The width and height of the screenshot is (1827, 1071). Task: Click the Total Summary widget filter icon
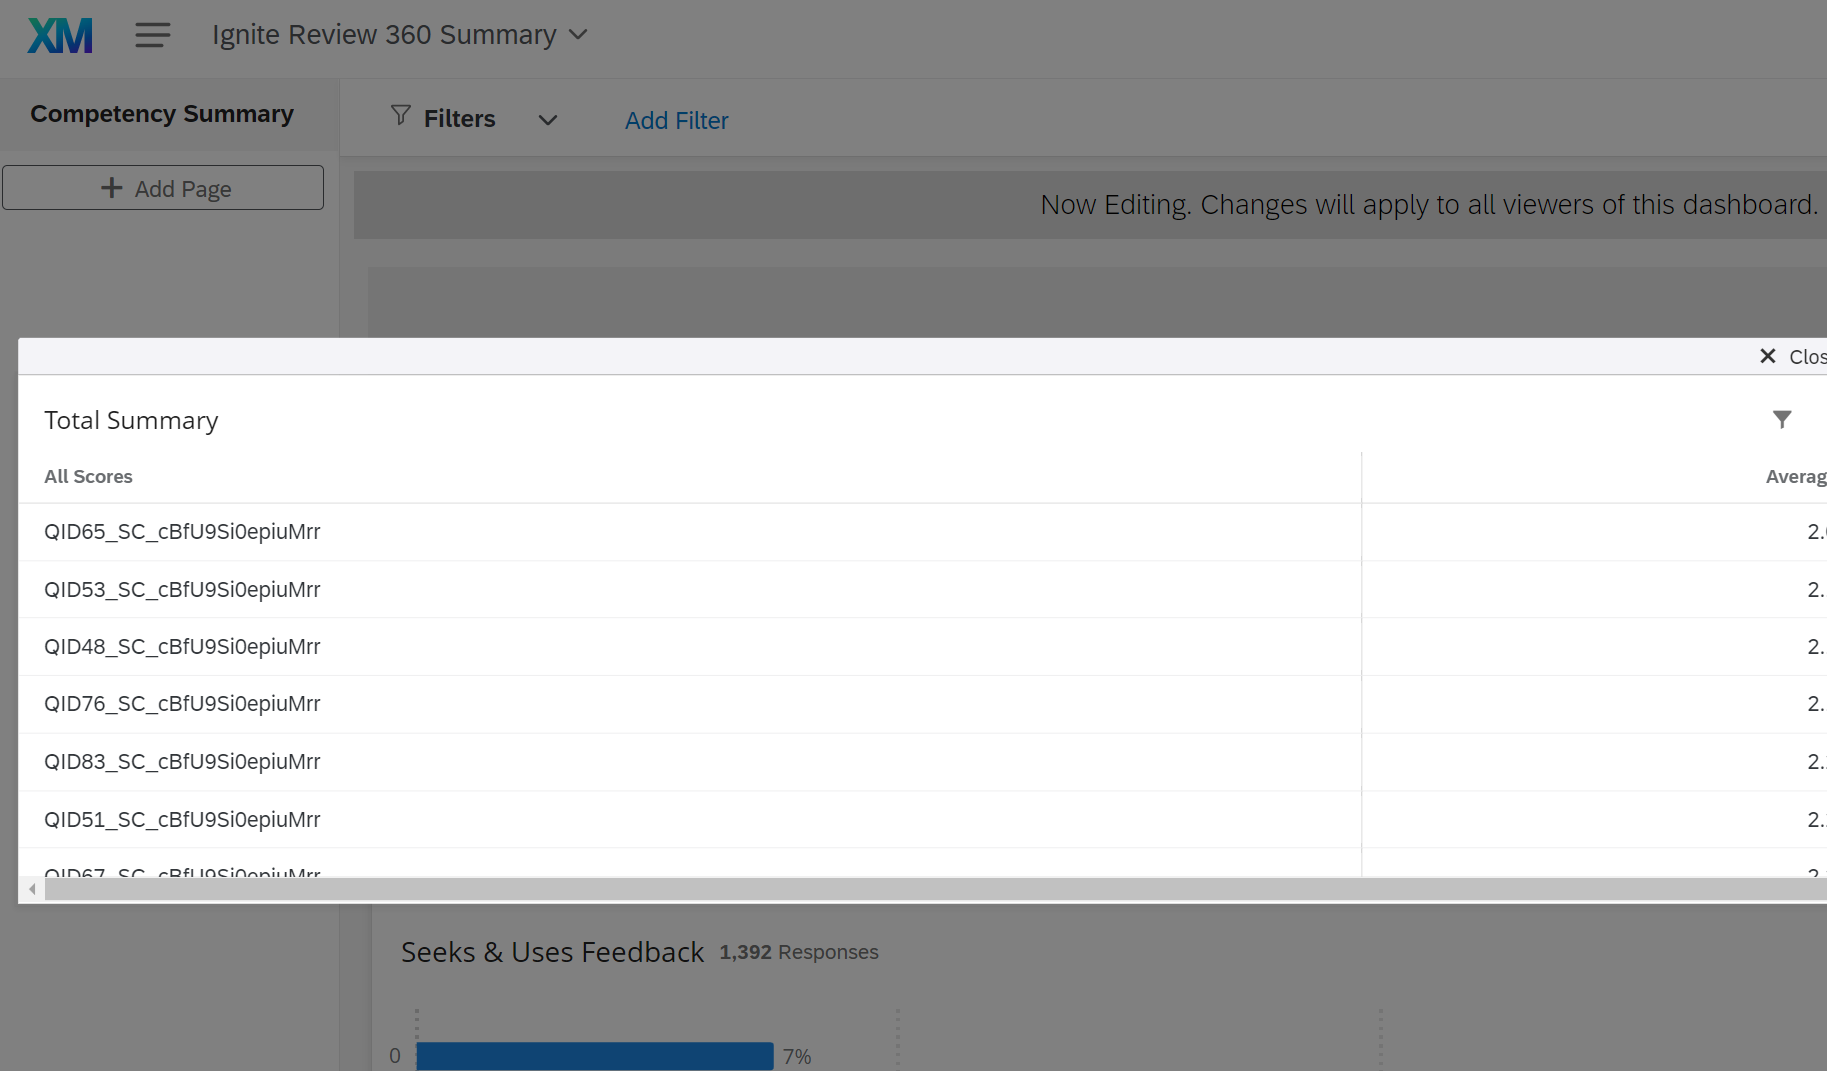(1782, 419)
